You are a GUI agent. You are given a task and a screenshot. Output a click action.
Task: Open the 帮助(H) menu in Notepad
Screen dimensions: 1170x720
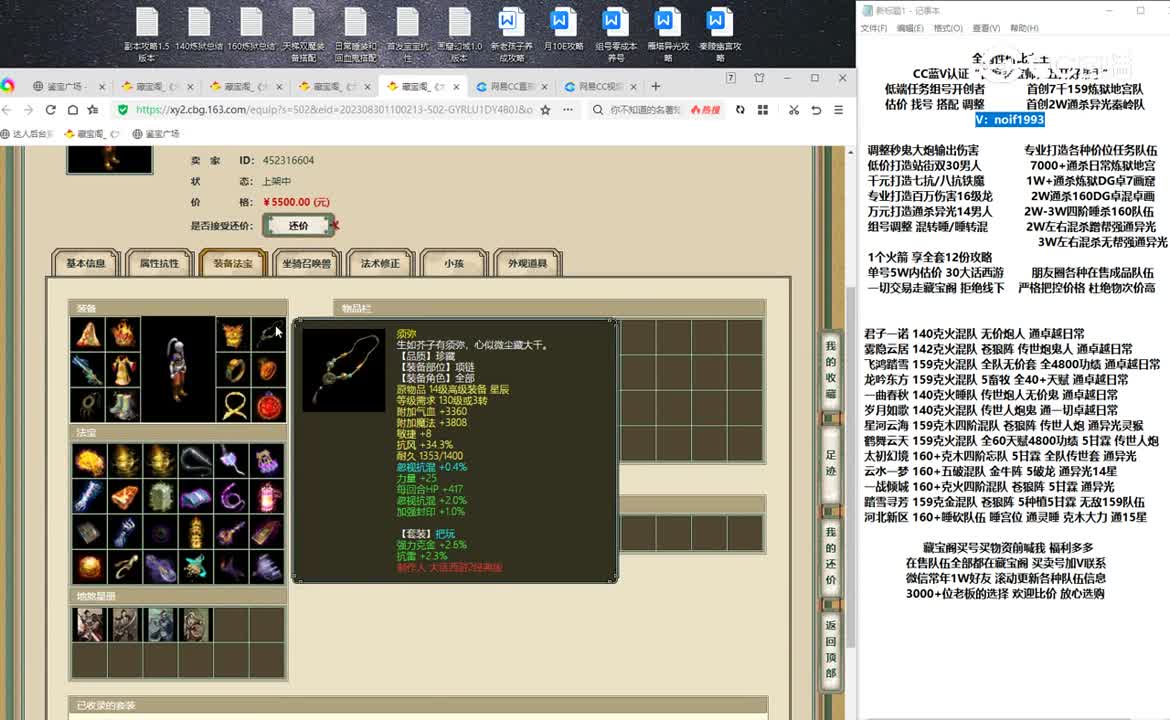click(1024, 28)
